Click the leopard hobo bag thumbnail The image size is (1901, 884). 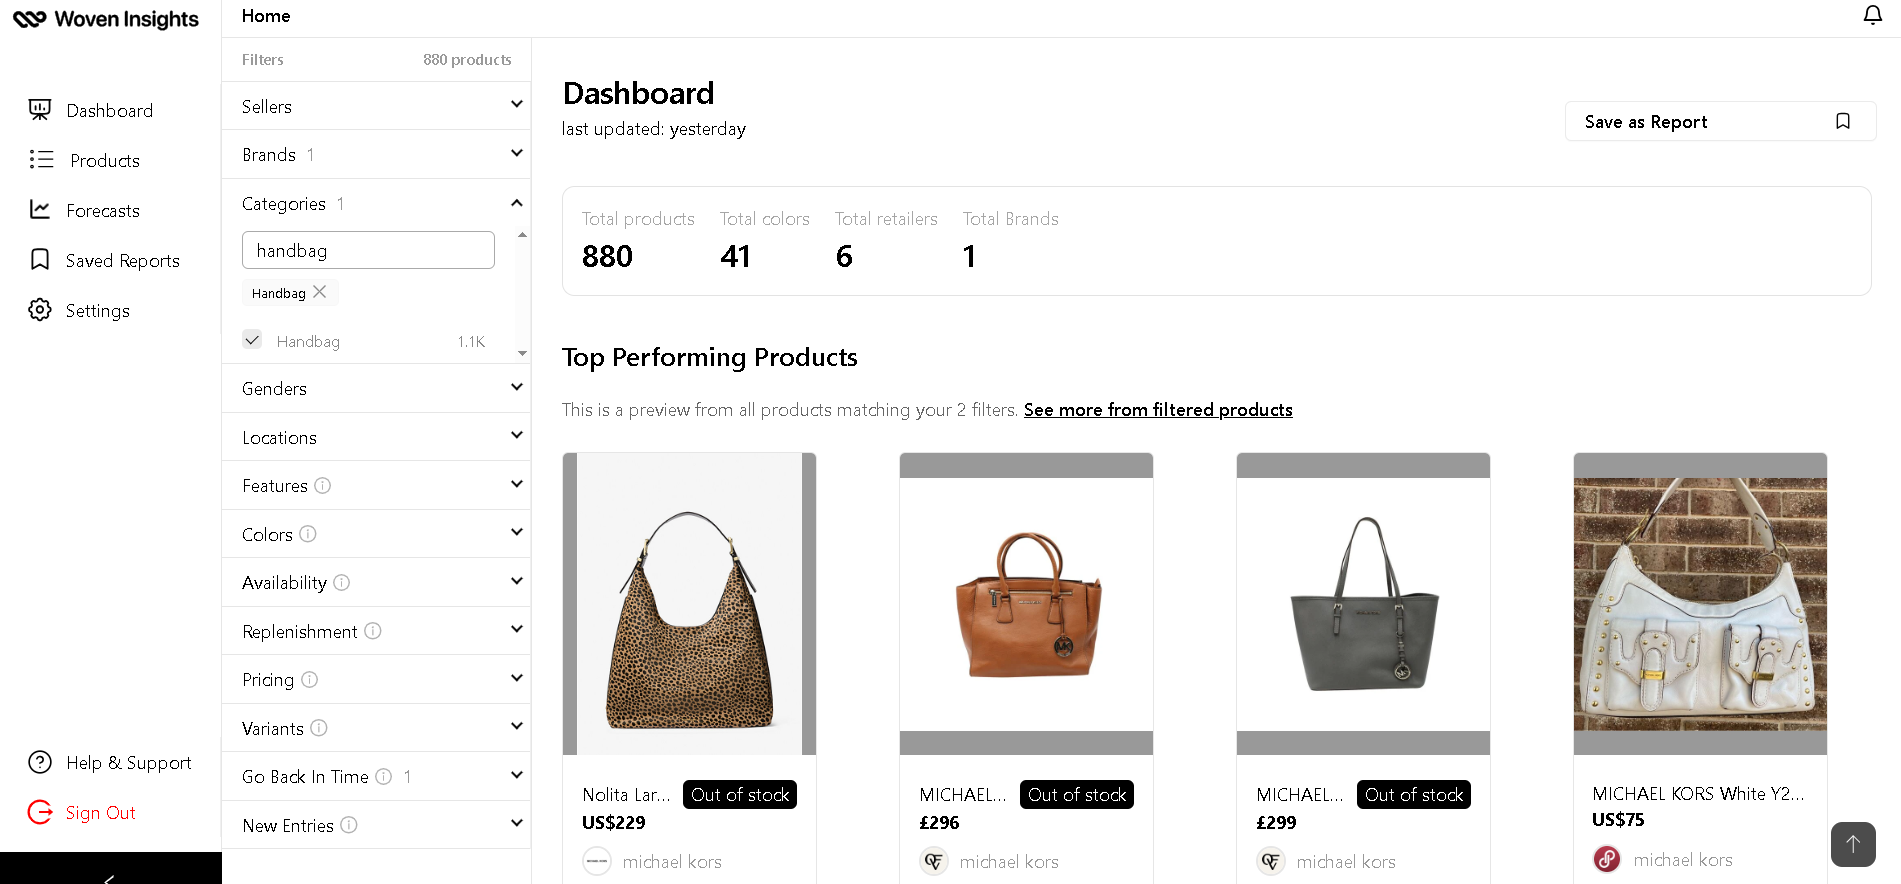tap(689, 604)
